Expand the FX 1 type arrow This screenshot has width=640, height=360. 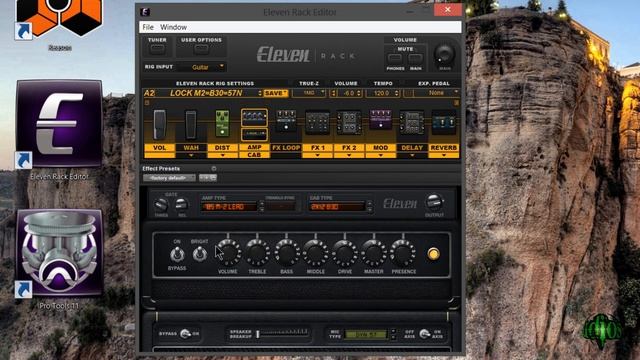coord(317,155)
